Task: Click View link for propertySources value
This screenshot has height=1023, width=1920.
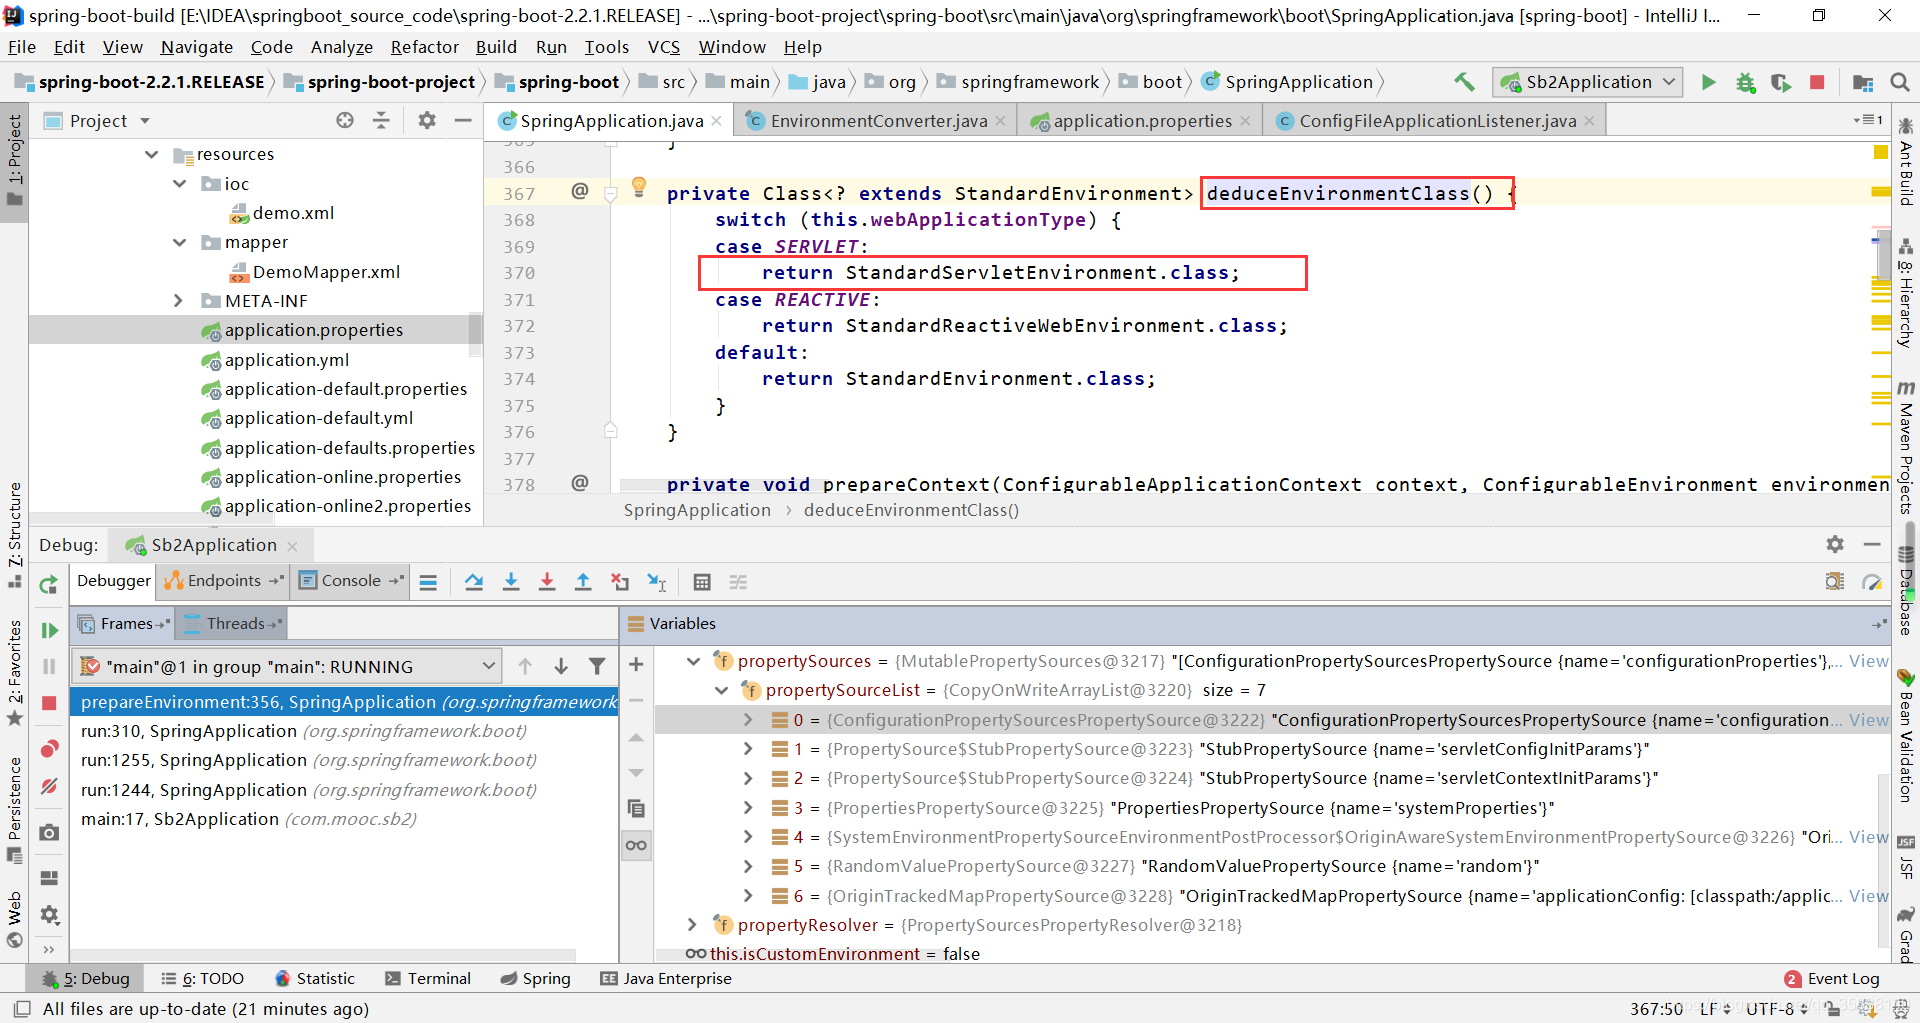Action: click(x=1868, y=661)
